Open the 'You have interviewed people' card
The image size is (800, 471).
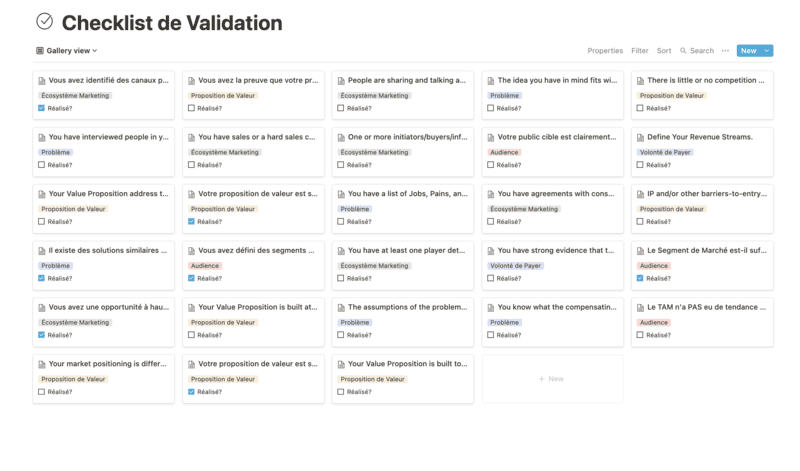[x=104, y=152]
